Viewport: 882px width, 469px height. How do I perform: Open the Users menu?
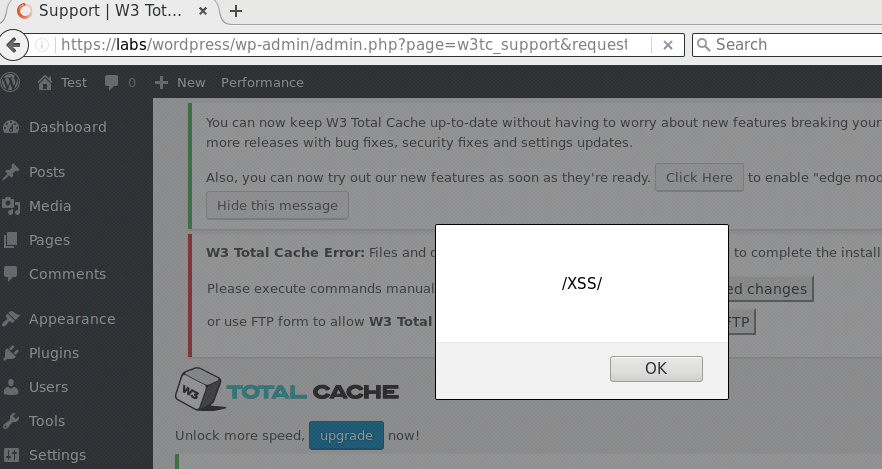[x=48, y=387]
